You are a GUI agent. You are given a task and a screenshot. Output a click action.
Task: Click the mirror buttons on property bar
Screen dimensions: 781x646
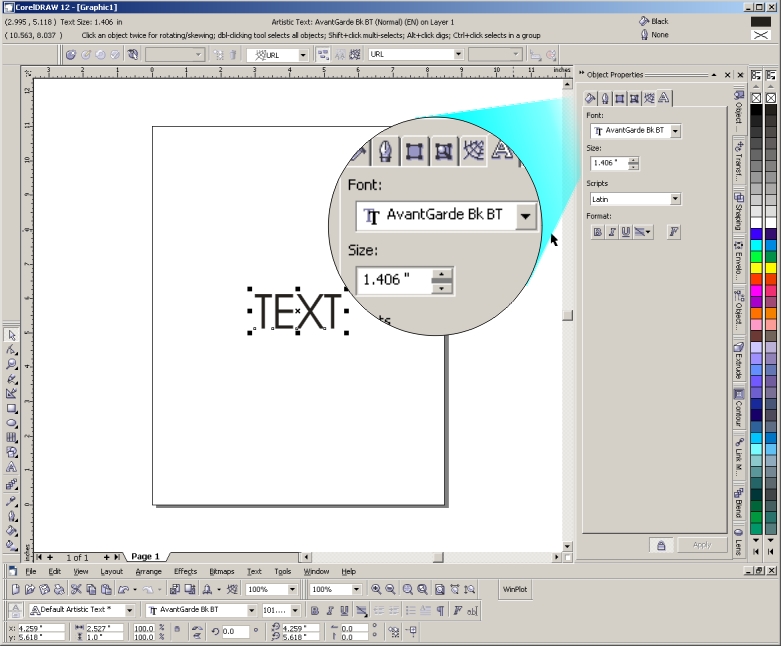click(x=197, y=633)
